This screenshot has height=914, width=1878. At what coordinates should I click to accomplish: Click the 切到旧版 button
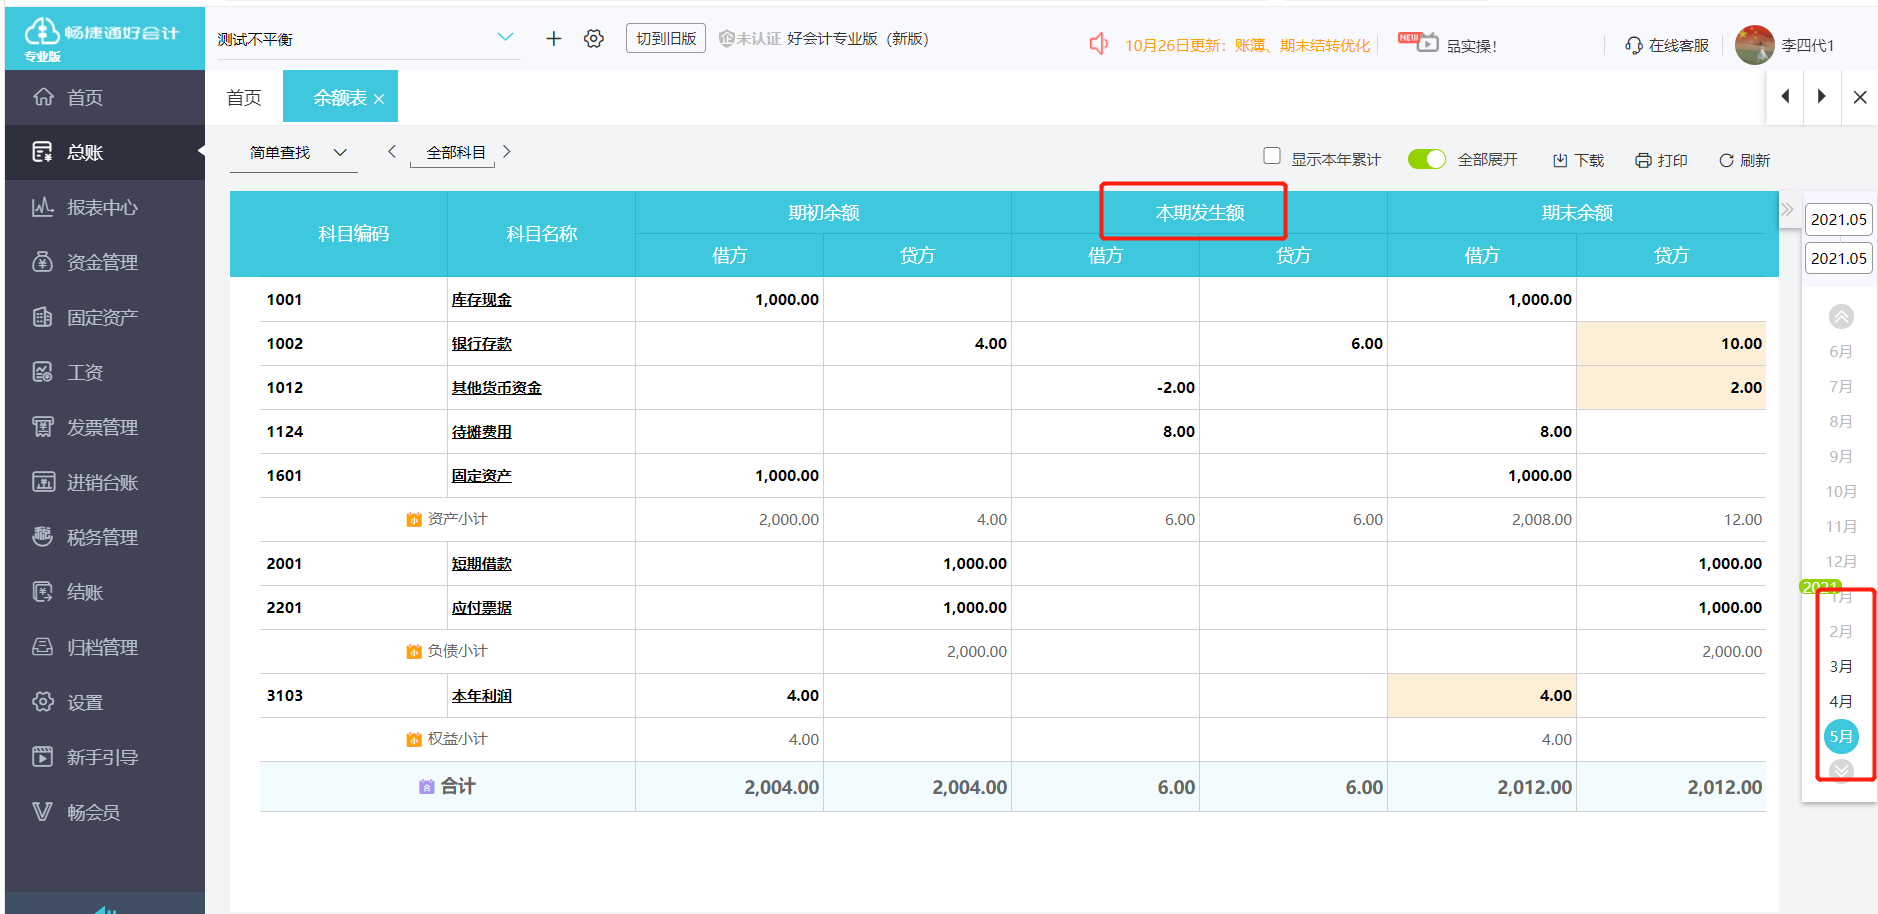pyautogui.click(x=666, y=38)
